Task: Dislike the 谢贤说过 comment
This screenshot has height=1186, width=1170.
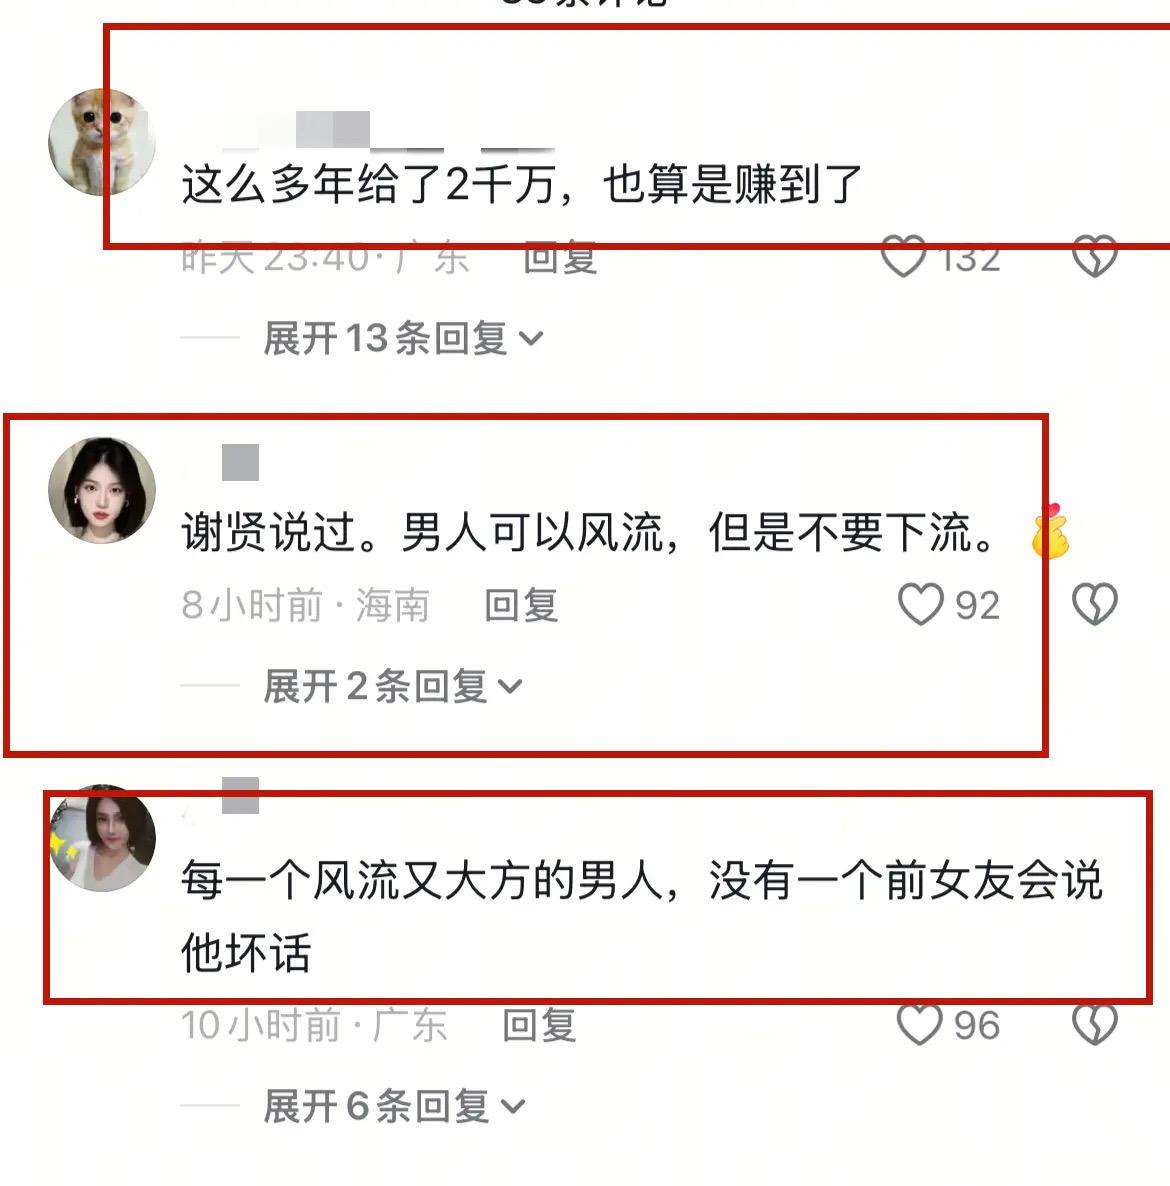Action: coord(1094,604)
